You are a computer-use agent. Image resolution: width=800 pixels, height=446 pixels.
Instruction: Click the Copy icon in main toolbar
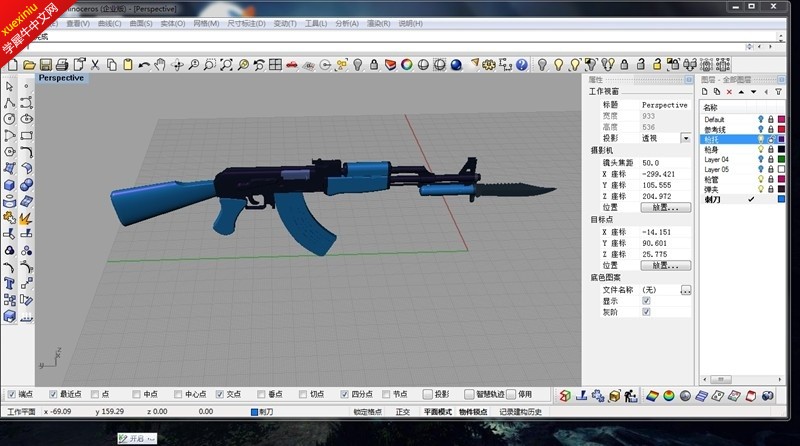pos(111,65)
